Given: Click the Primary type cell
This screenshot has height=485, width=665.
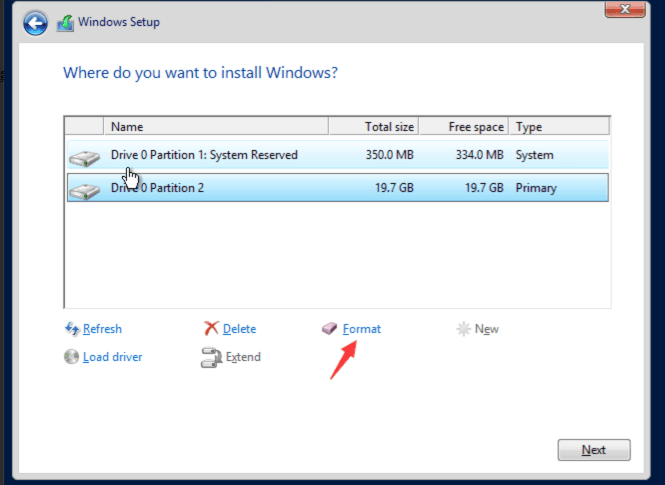Looking at the screenshot, I should click(536, 188).
